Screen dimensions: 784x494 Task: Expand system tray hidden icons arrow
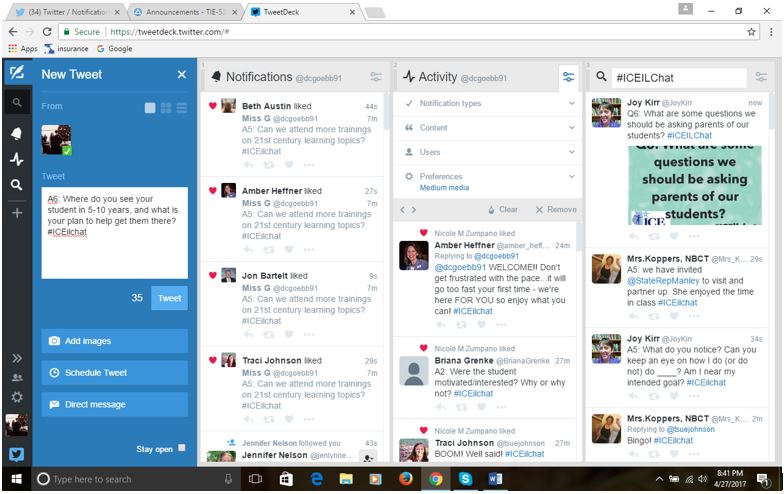point(659,479)
